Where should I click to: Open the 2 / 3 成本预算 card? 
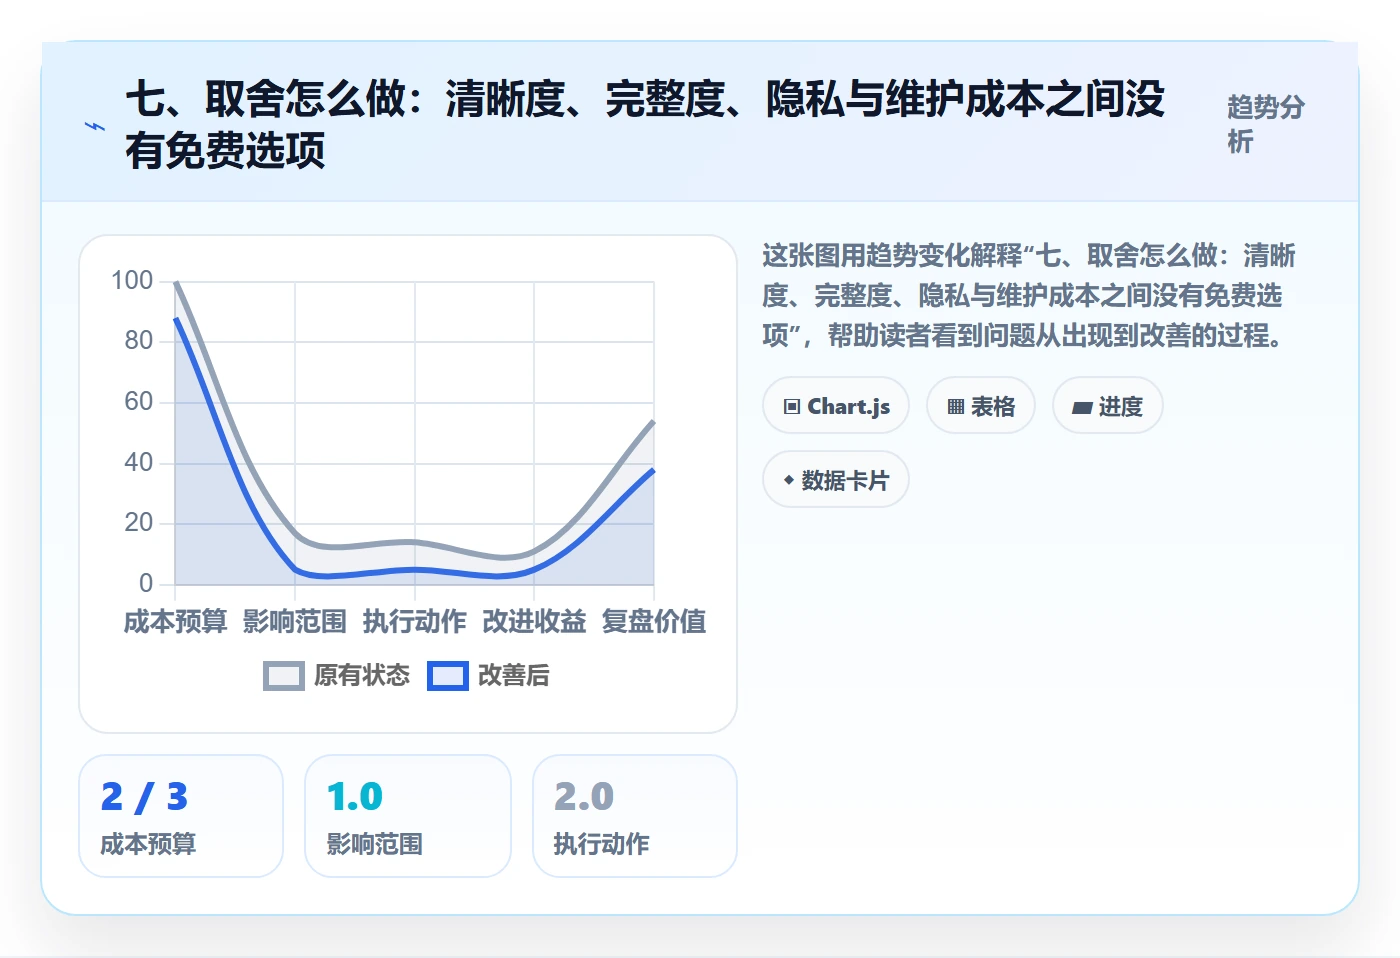coord(181,816)
